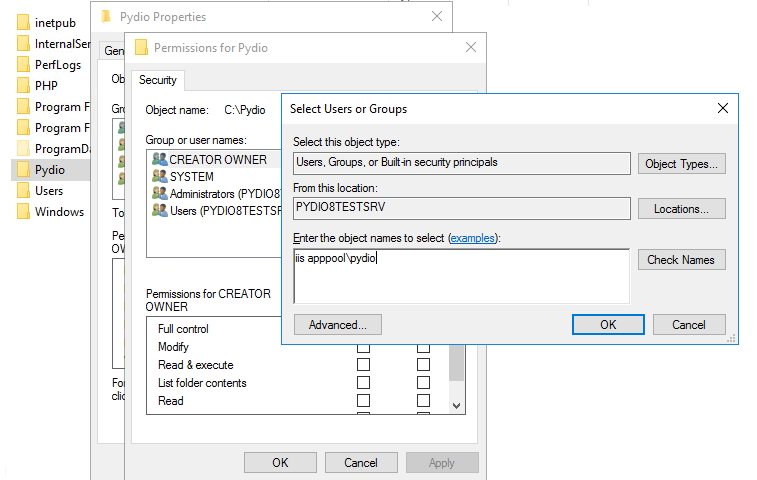Click OK in Permissions for Pydio
The height and width of the screenshot is (480, 757).
pyautogui.click(x=280, y=463)
